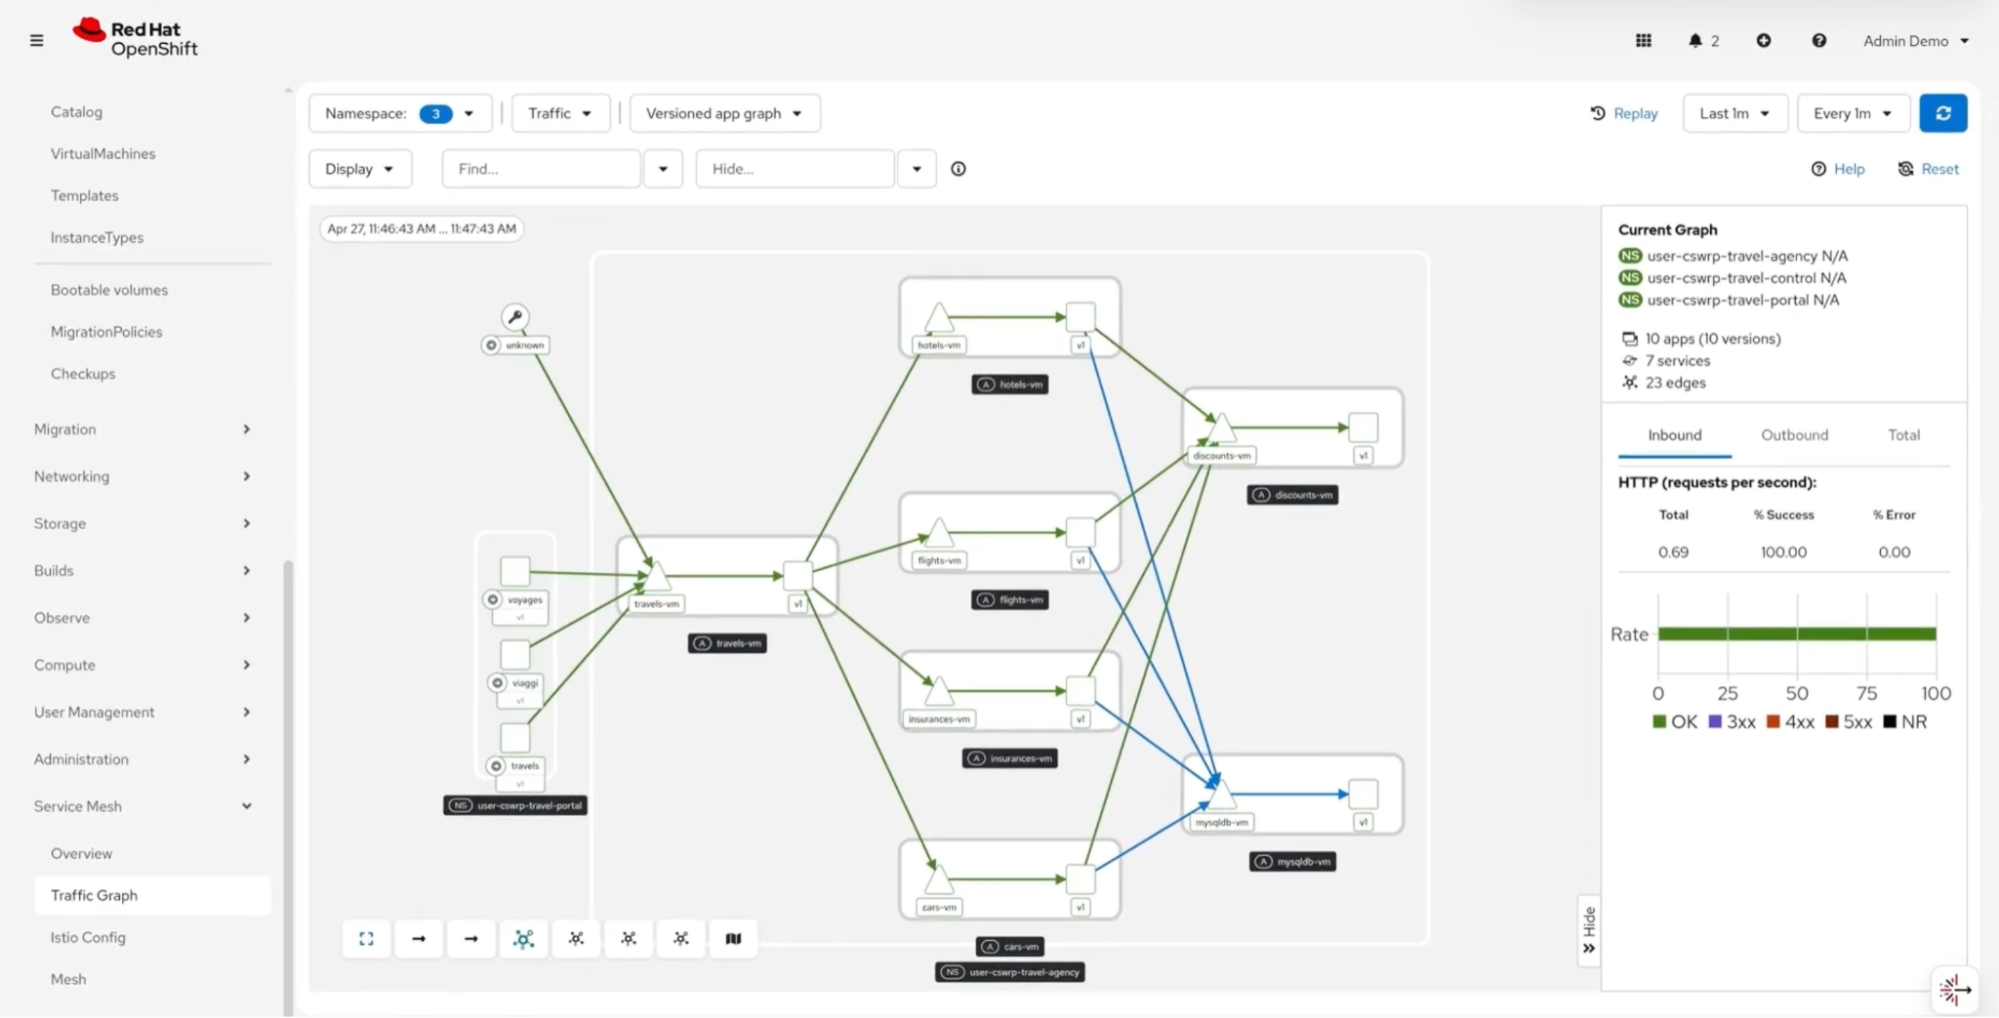This screenshot has width=1999, height=1018.
Task: Open the Find presets dropdown arrow
Action: [663, 169]
